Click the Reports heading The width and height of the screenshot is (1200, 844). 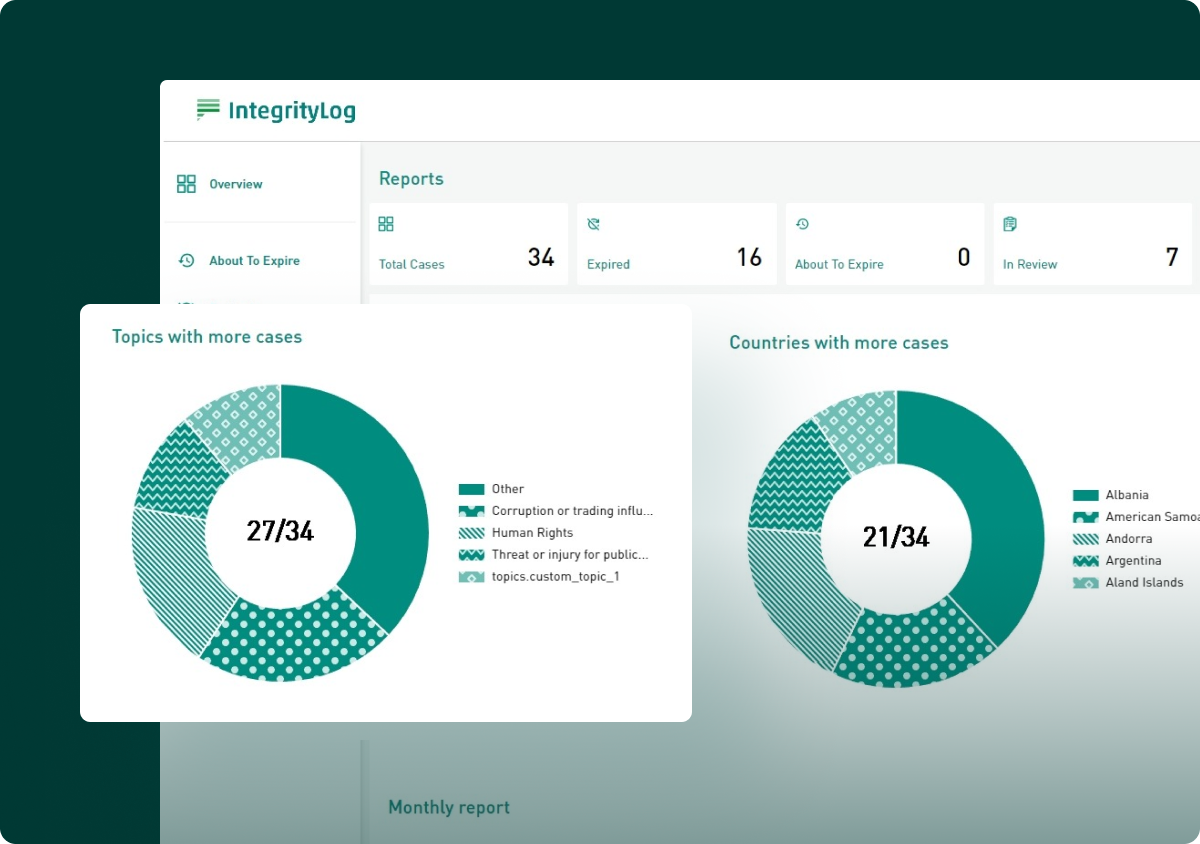(411, 178)
